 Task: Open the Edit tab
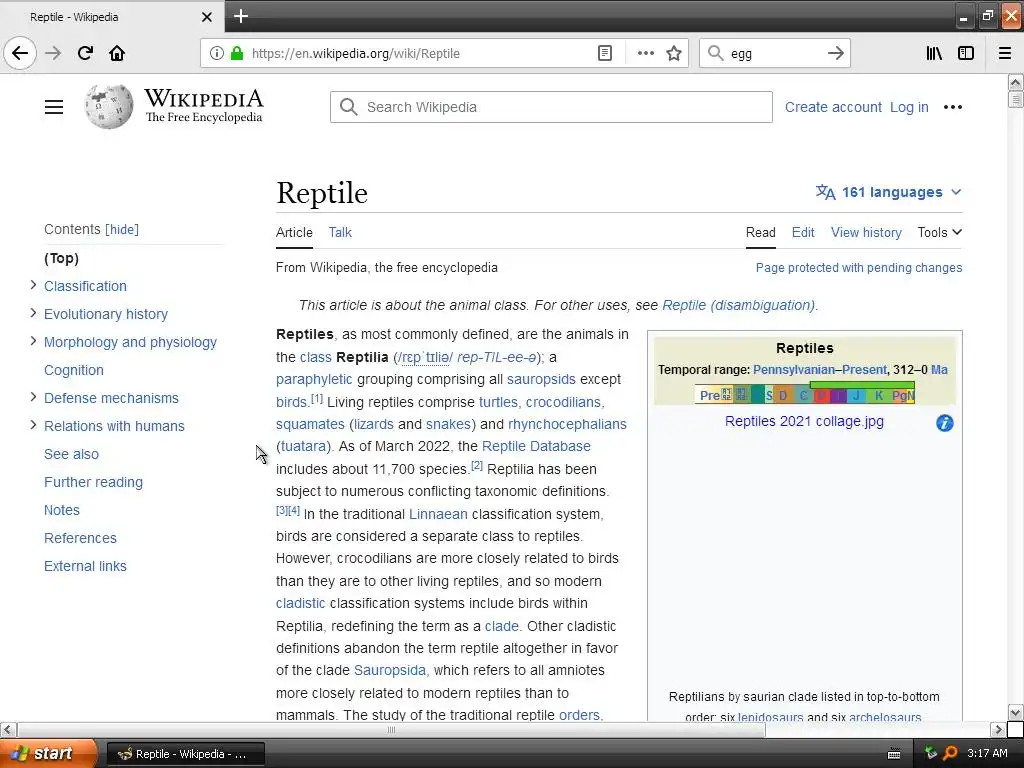803,232
